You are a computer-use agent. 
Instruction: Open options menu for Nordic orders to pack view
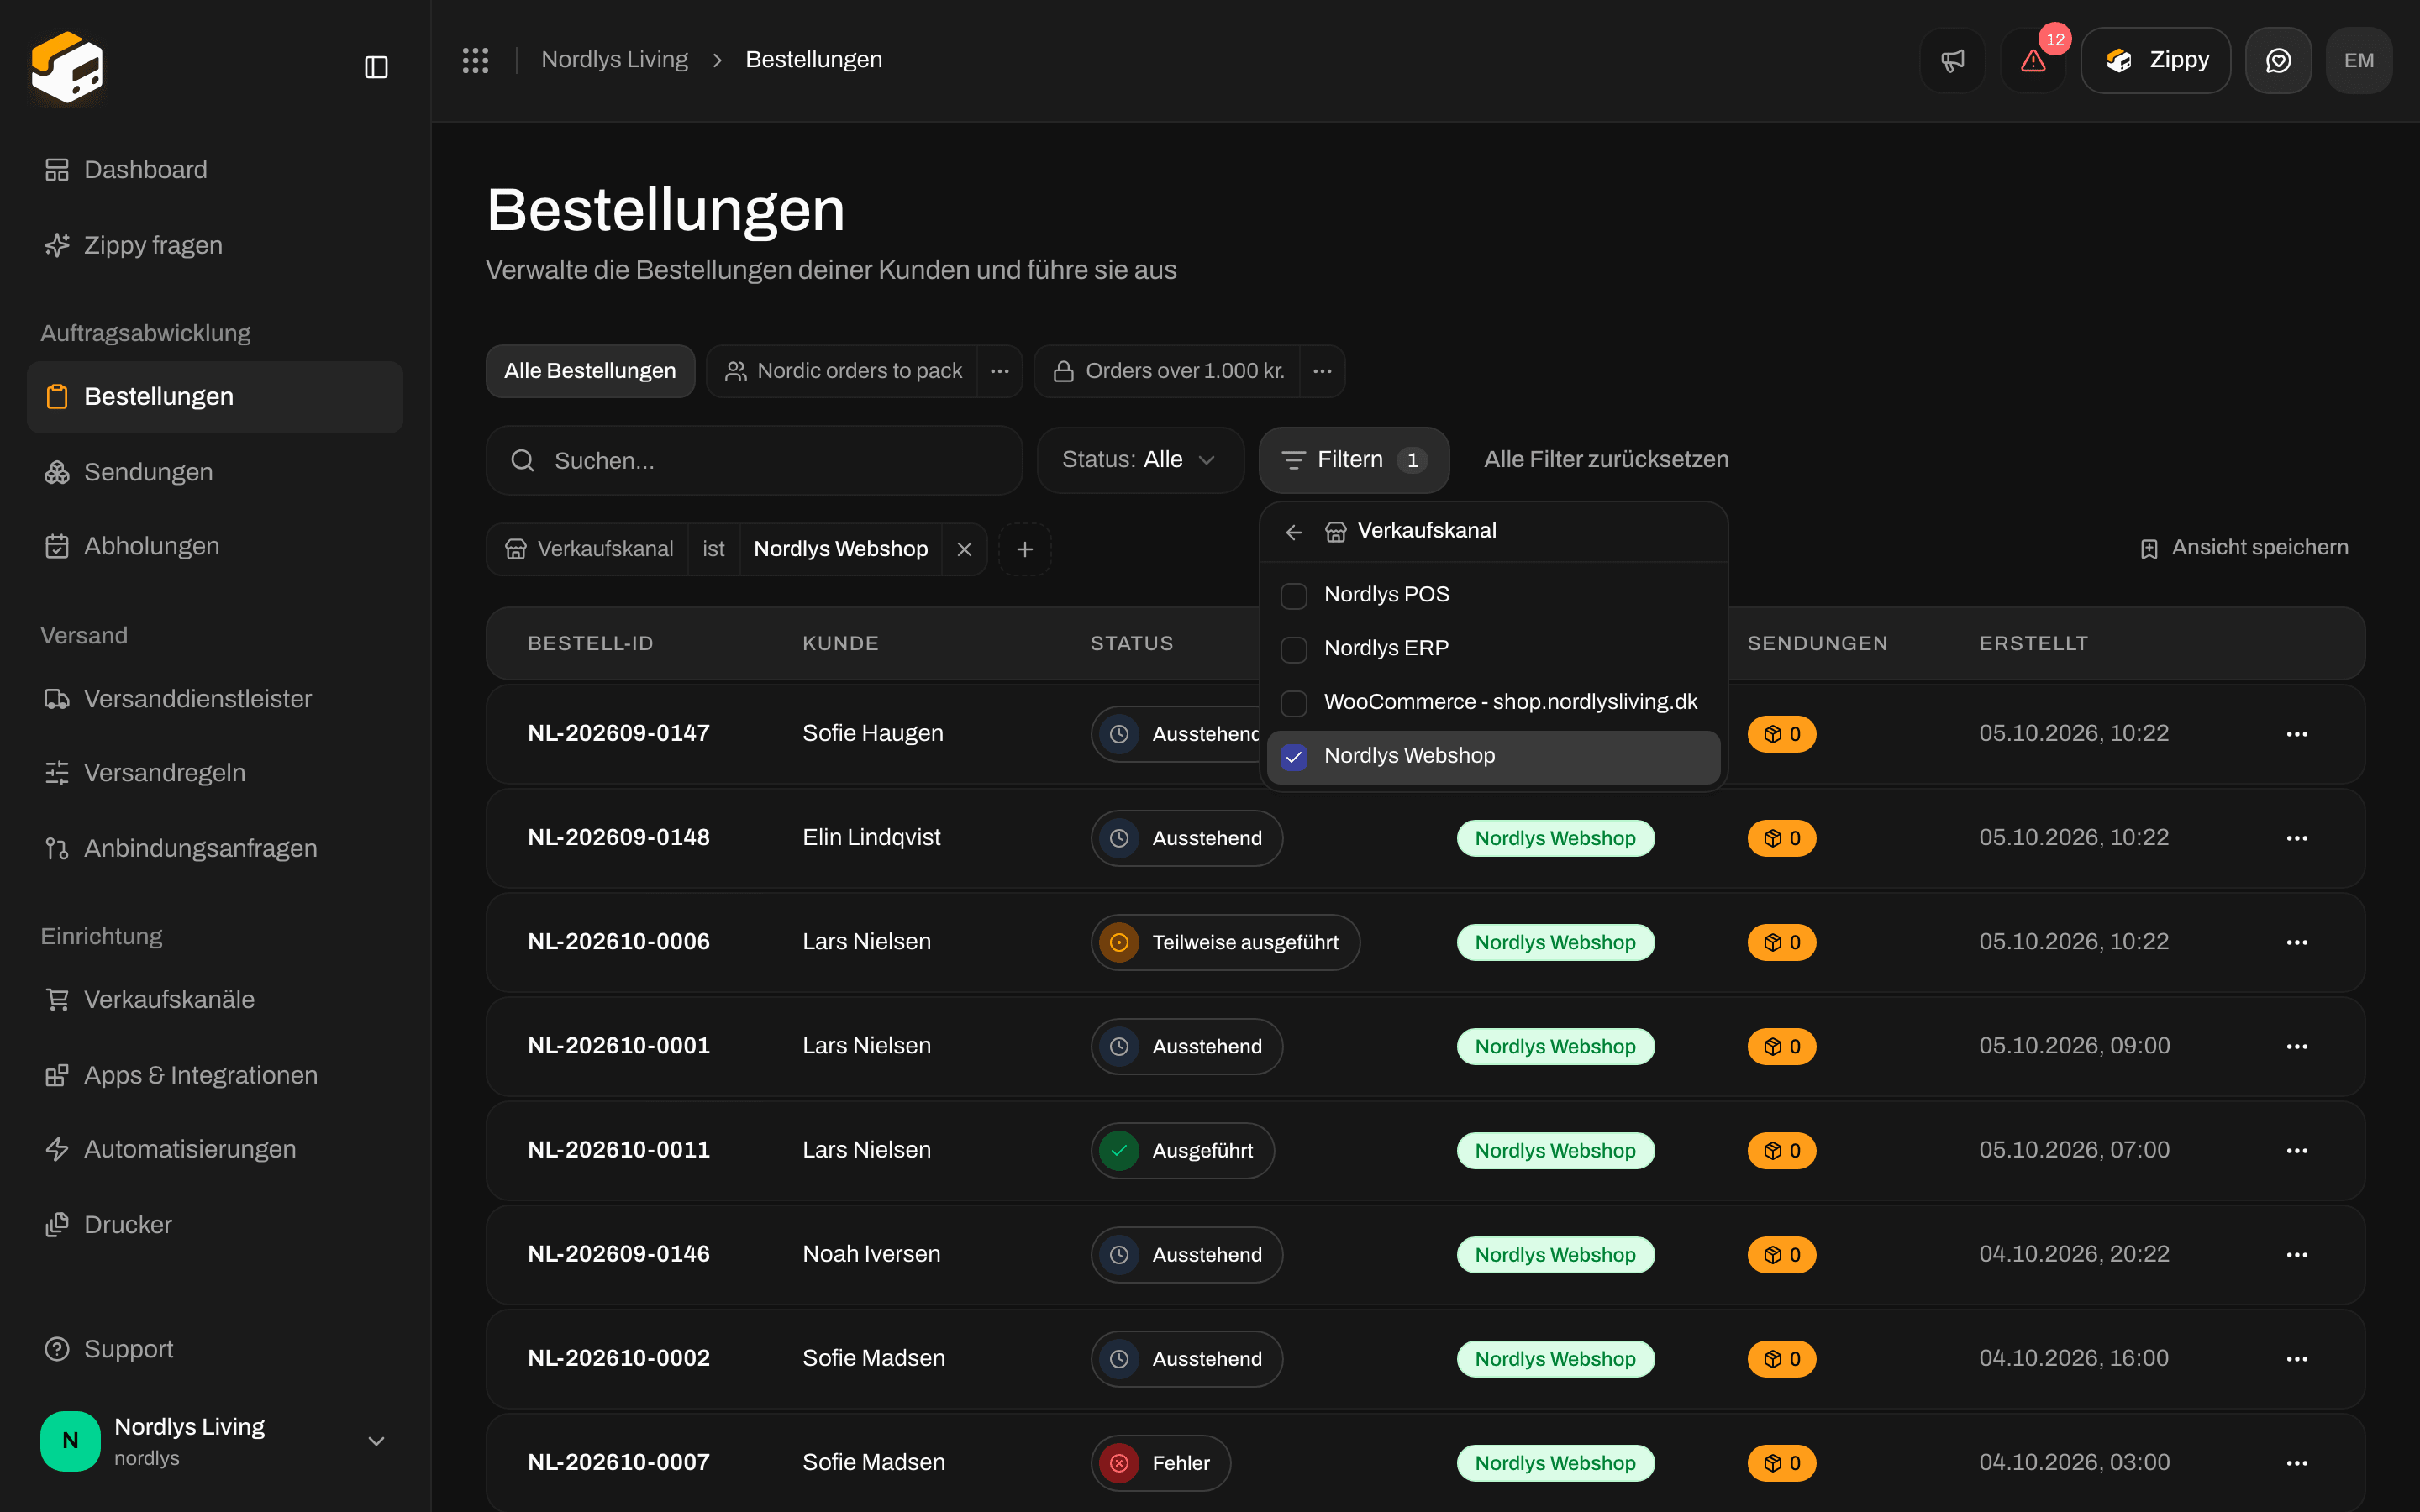pyautogui.click(x=999, y=371)
